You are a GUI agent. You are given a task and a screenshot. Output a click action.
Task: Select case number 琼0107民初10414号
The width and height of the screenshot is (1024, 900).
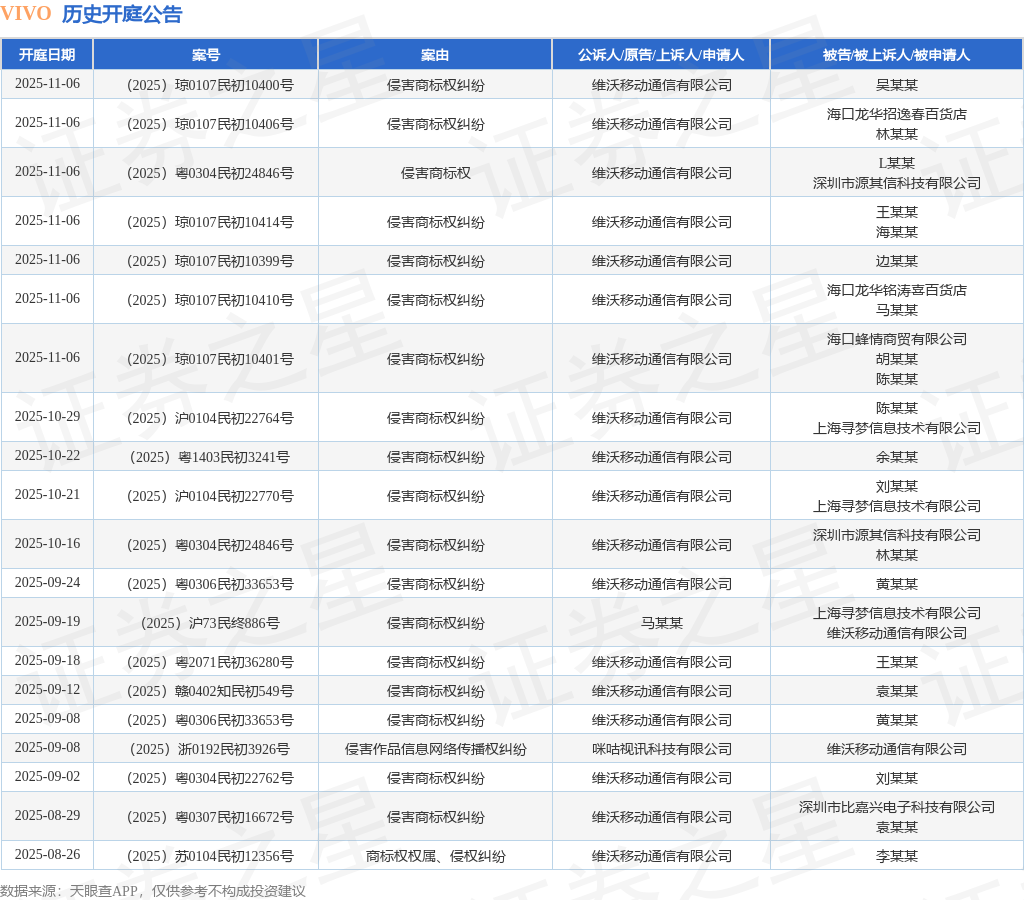point(210,222)
